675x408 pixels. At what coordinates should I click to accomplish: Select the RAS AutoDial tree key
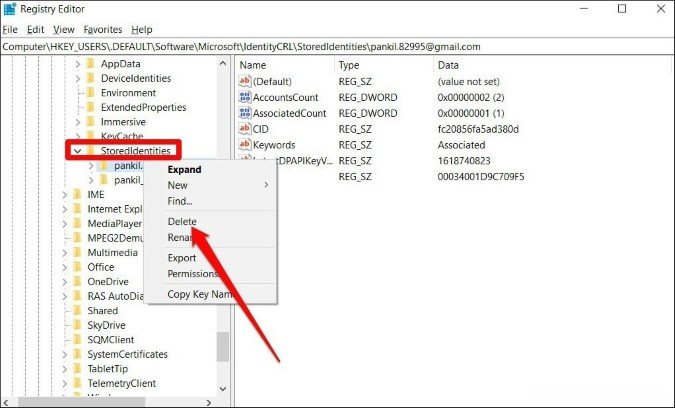click(115, 296)
